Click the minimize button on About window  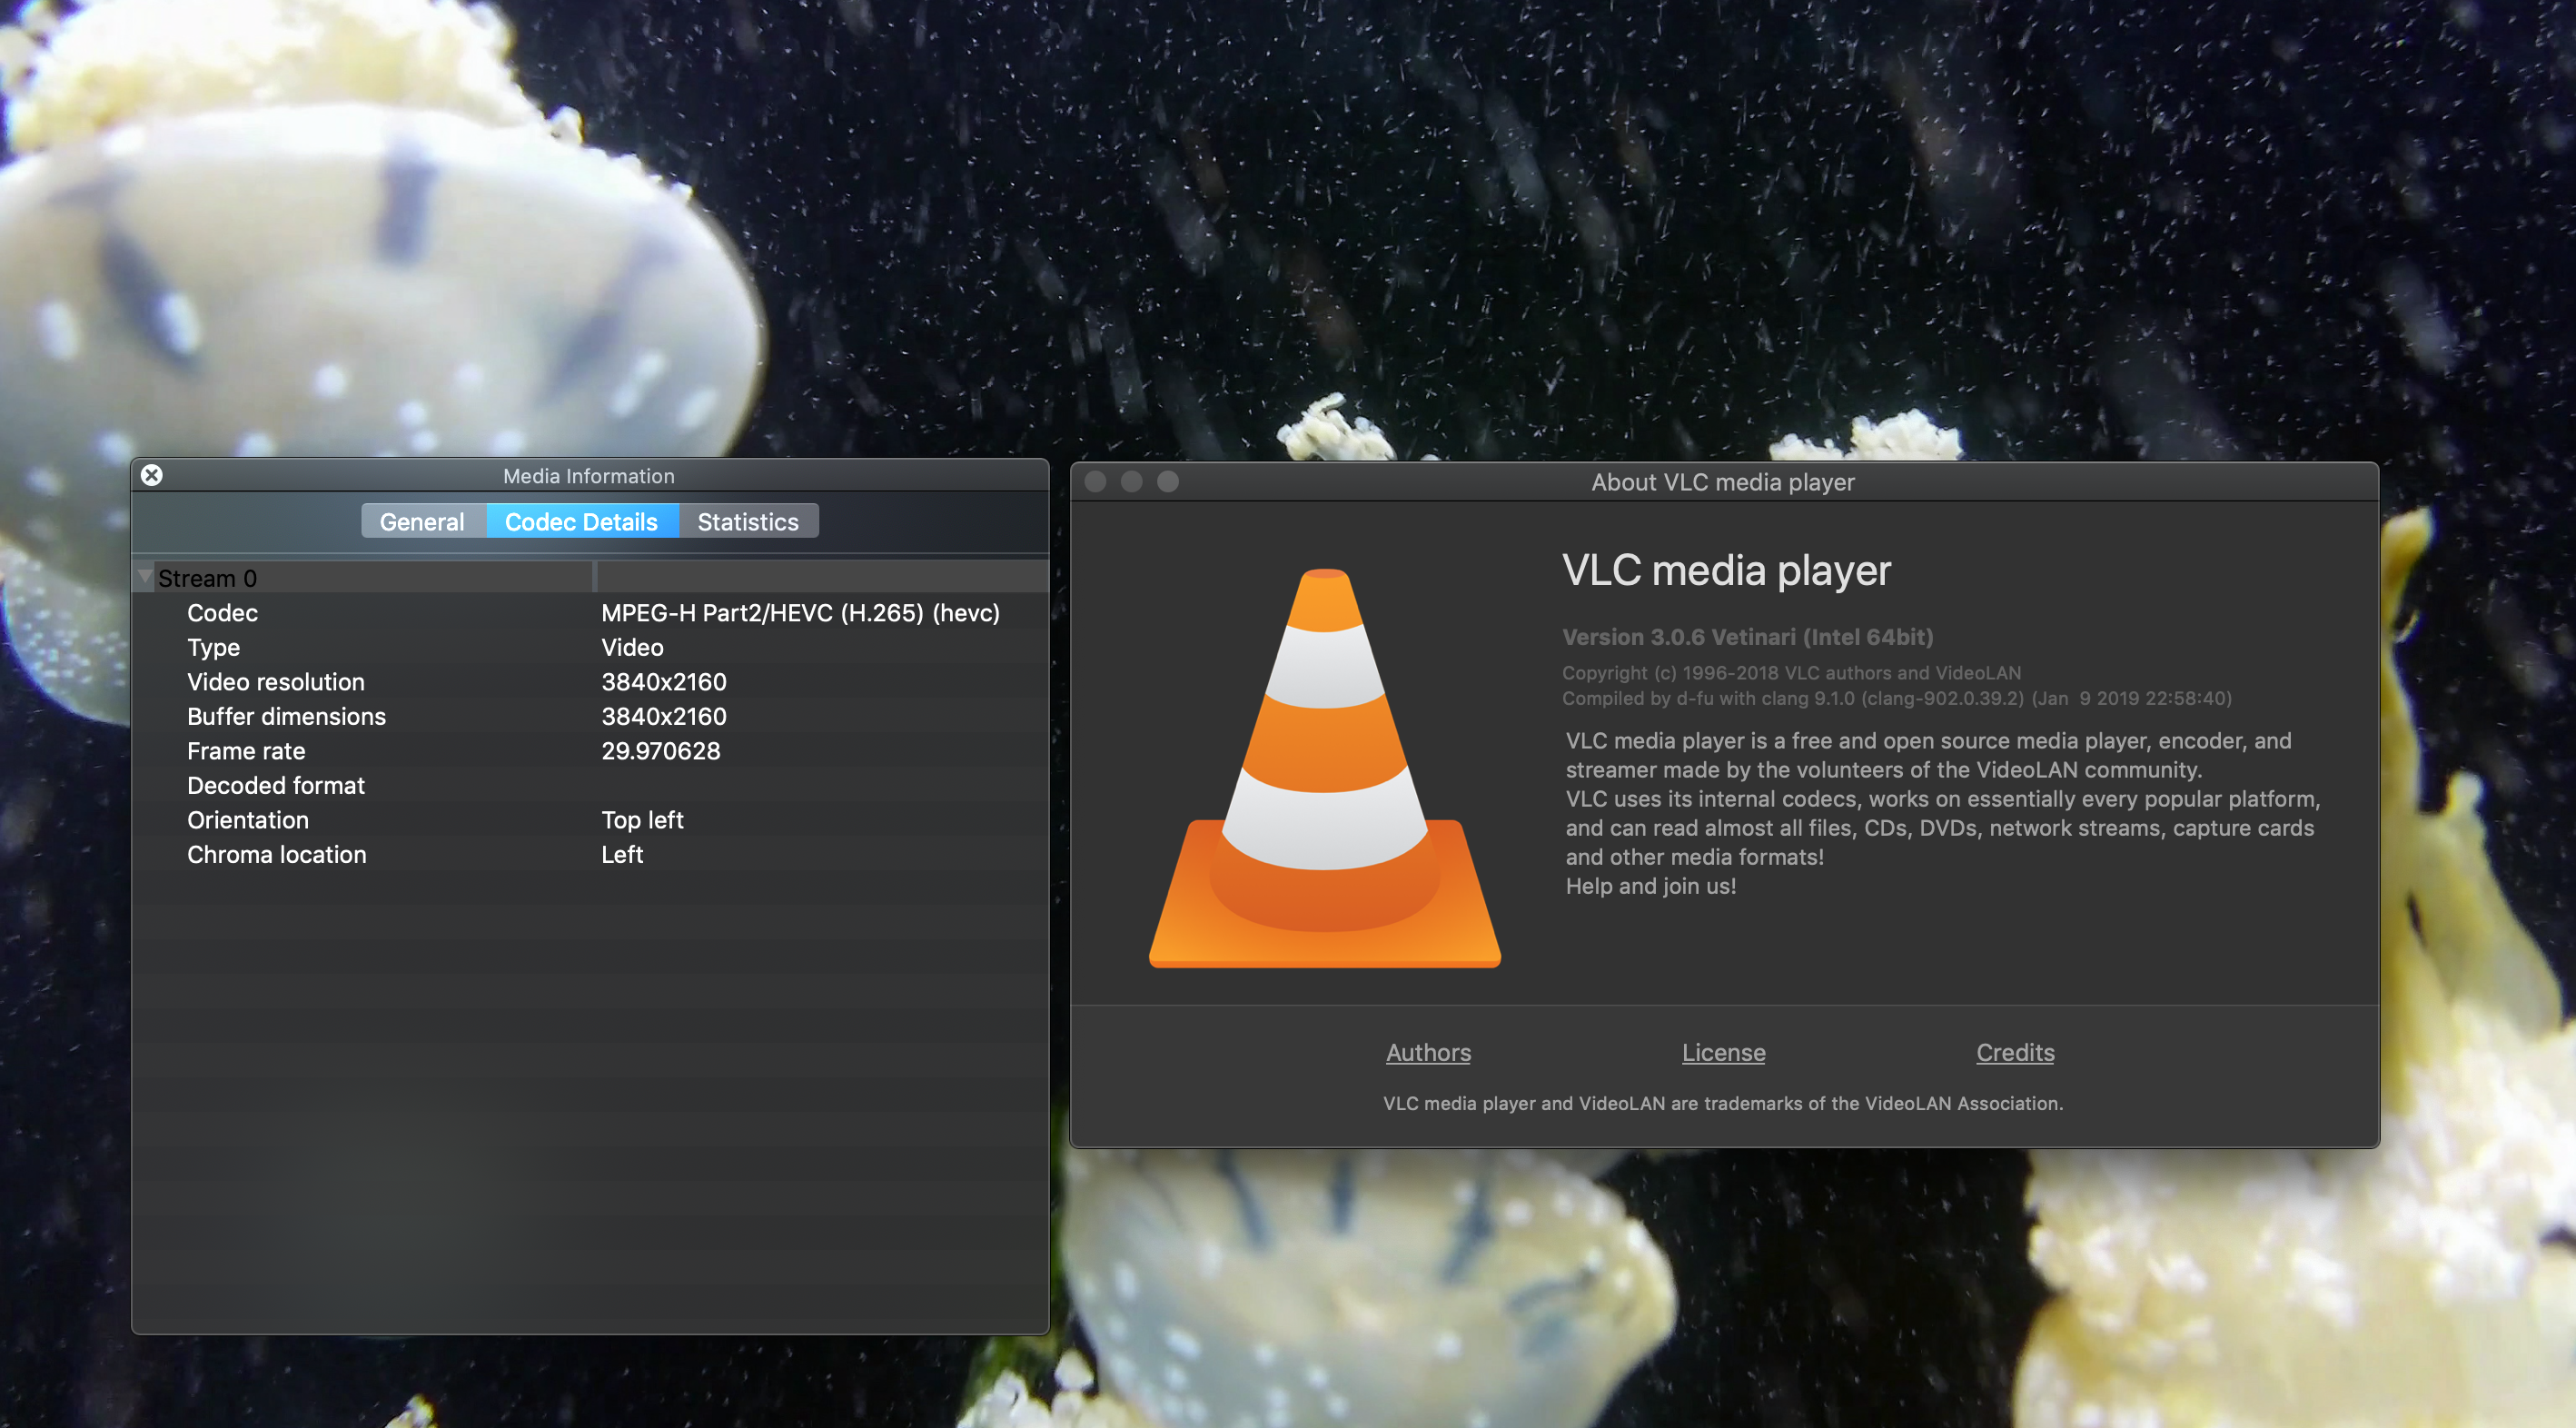click(1132, 482)
